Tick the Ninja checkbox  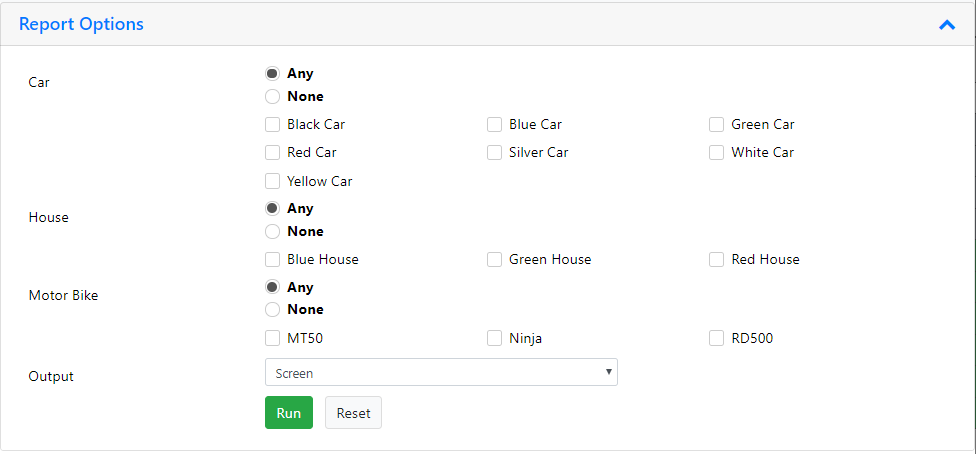pyautogui.click(x=494, y=338)
